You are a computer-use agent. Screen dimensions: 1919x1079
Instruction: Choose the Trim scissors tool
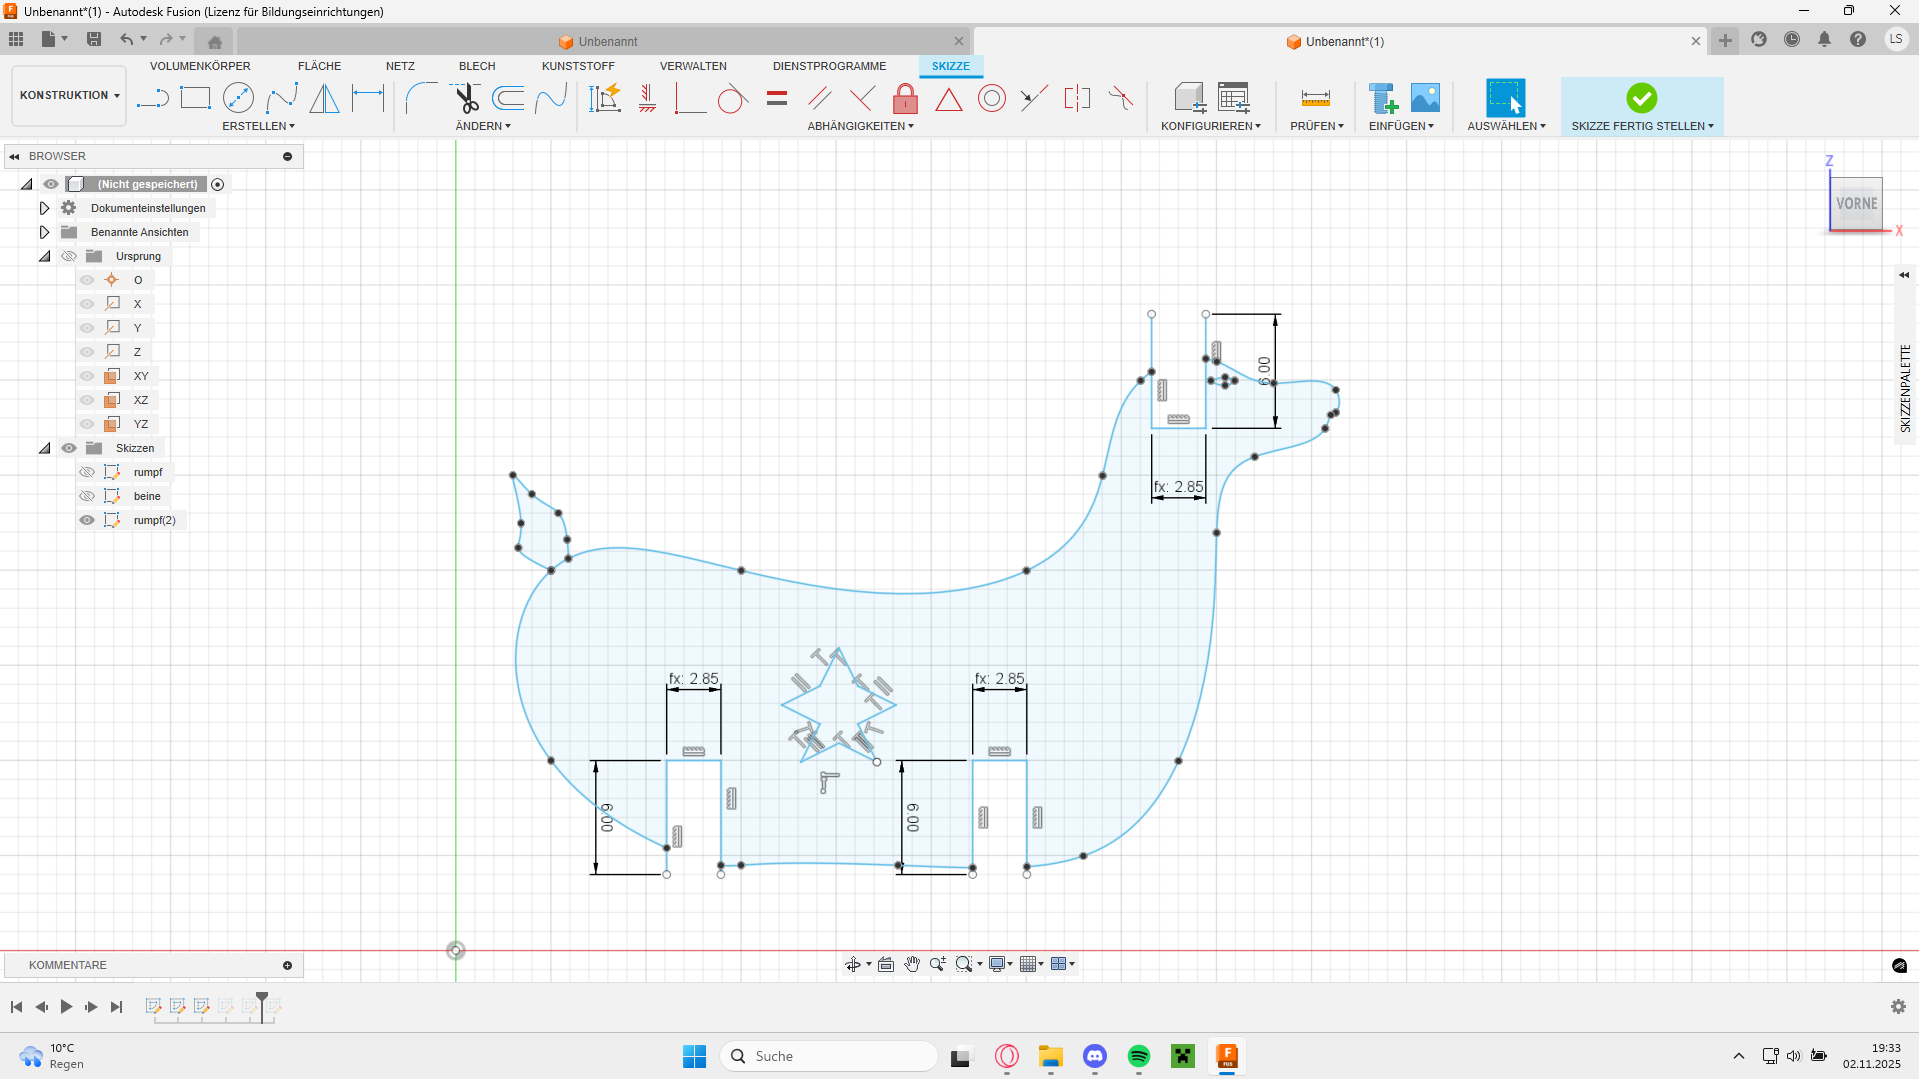[x=466, y=98]
